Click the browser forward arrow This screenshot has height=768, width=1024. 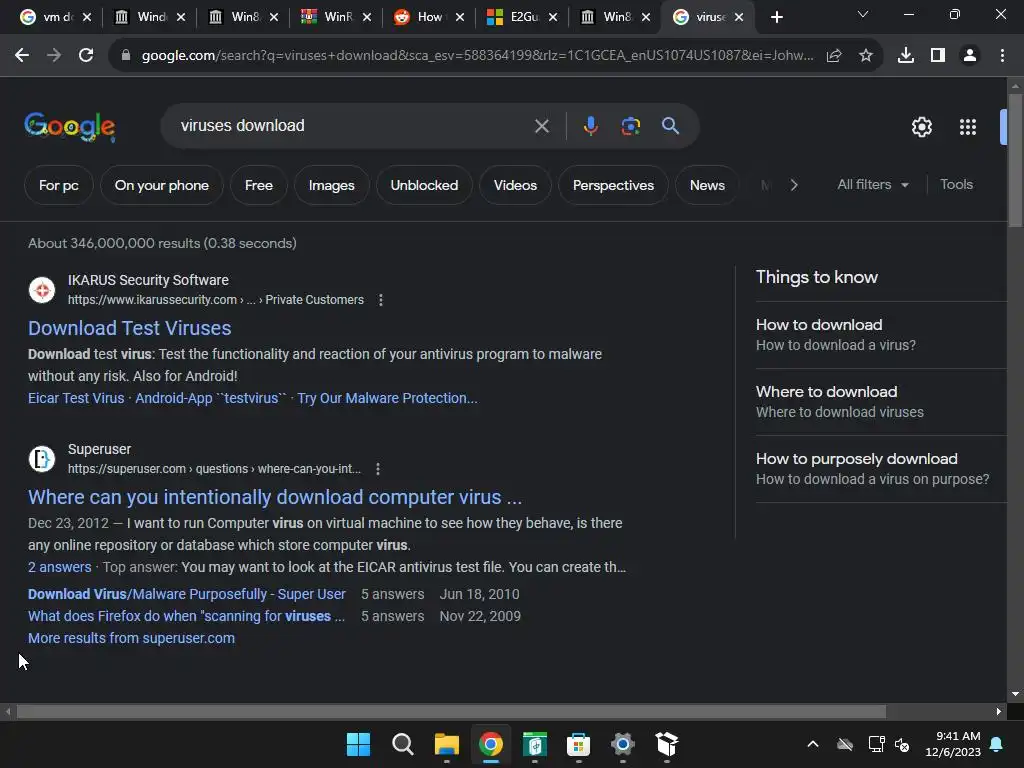(x=54, y=56)
